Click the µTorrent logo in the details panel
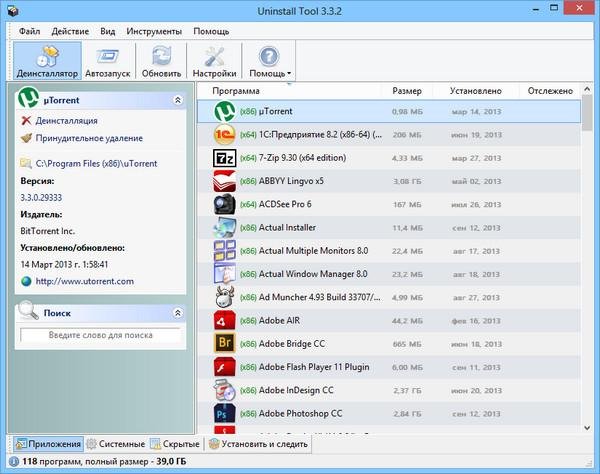The image size is (600, 474). coord(28,98)
